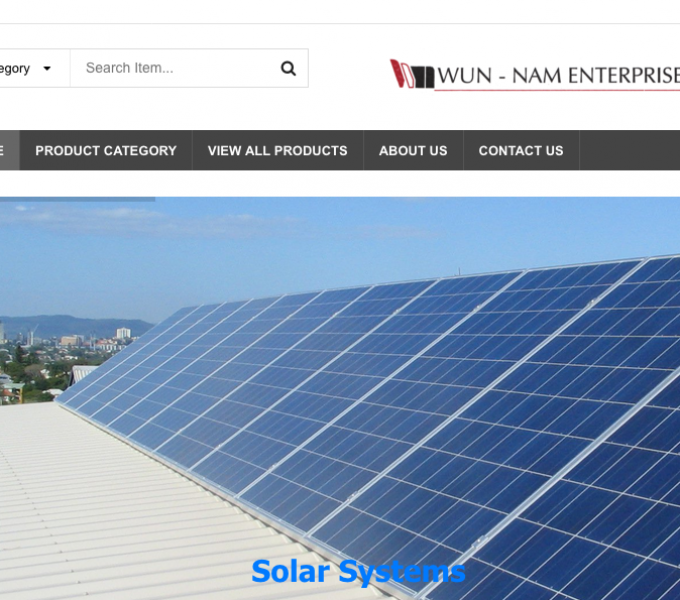680x600 pixels.
Task: Open the category dropdown caret arrow
Action: (47, 68)
